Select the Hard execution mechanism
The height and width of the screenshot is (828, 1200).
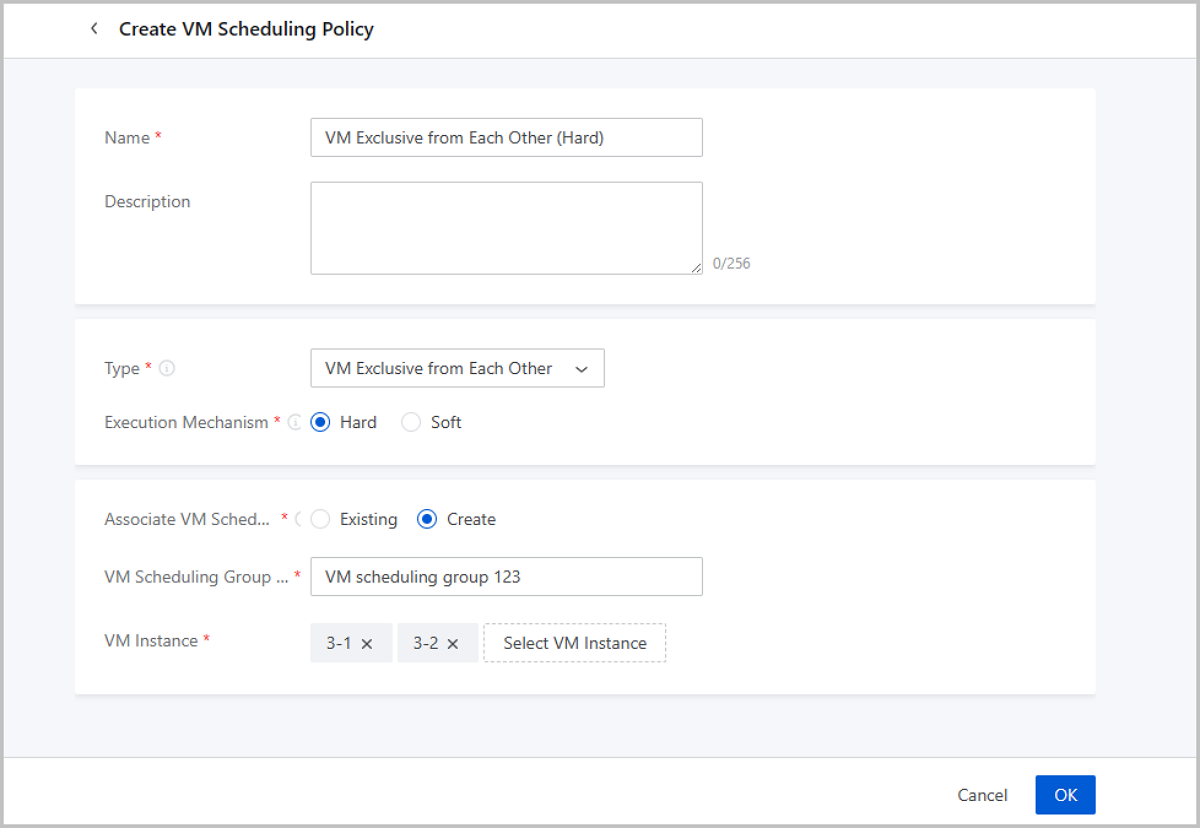tap(320, 422)
